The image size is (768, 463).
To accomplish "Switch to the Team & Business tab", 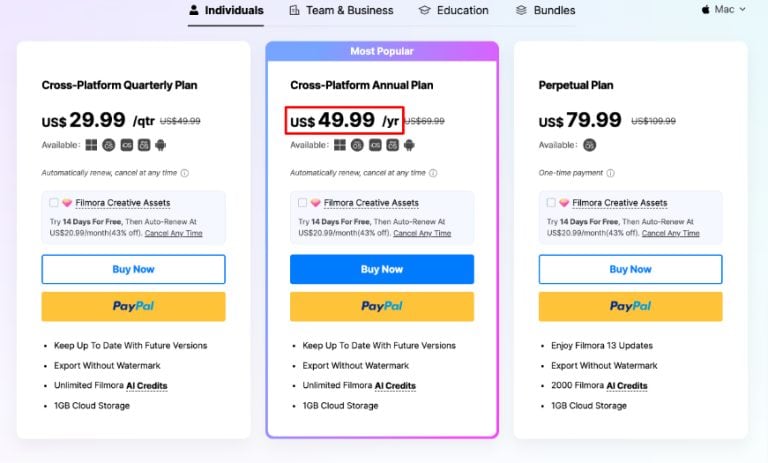I will click(x=343, y=10).
